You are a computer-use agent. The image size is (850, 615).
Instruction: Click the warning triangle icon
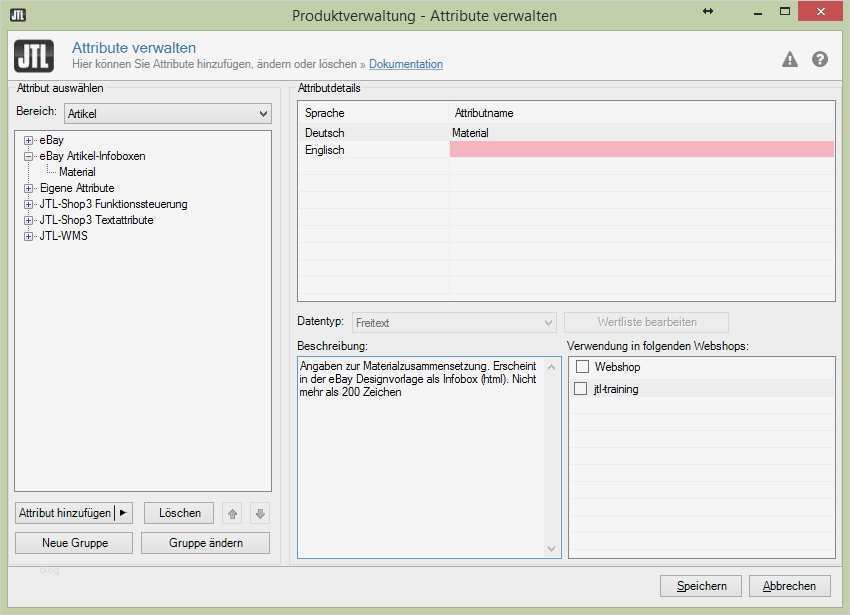[790, 59]
